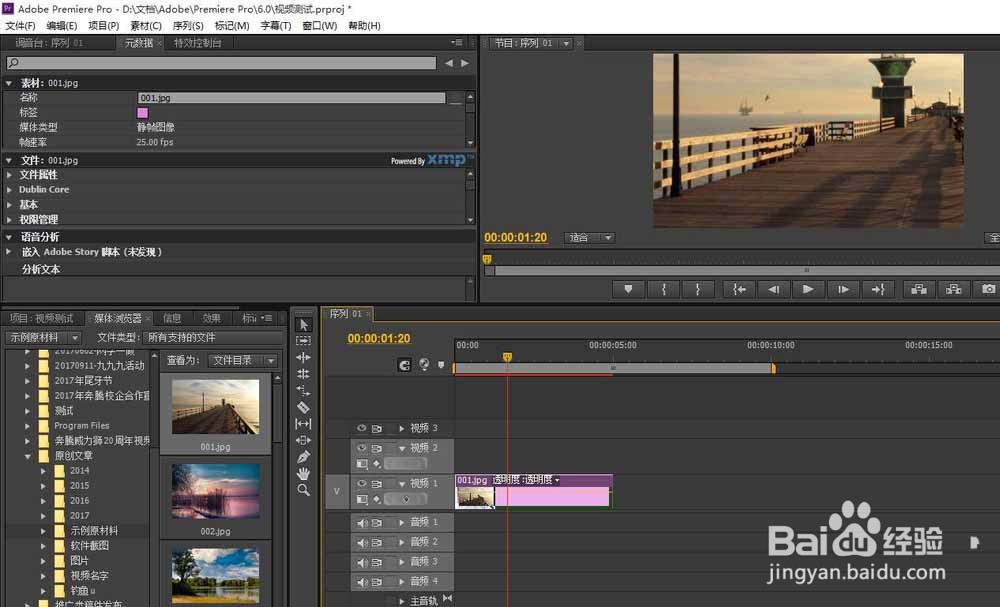Image resolution: width=1000 pixels, height=607 pixels.
Task: Switch to the 效果 tab
Action: pos(211,318)
